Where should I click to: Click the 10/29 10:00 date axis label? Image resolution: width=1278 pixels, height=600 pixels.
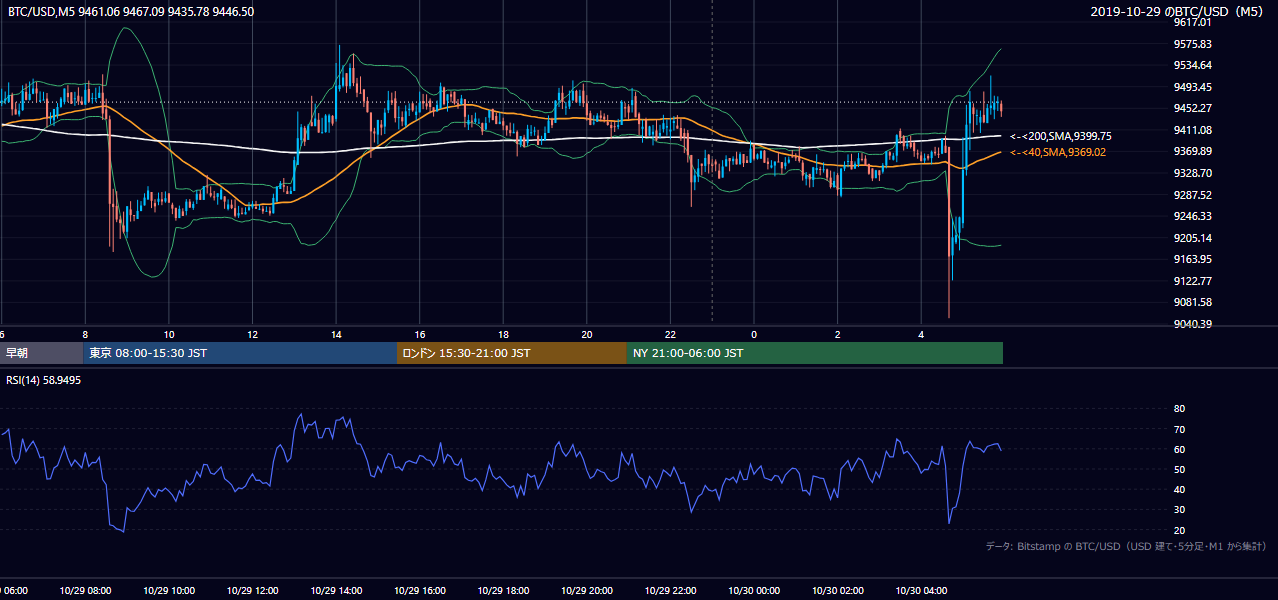tap(169, 590)
